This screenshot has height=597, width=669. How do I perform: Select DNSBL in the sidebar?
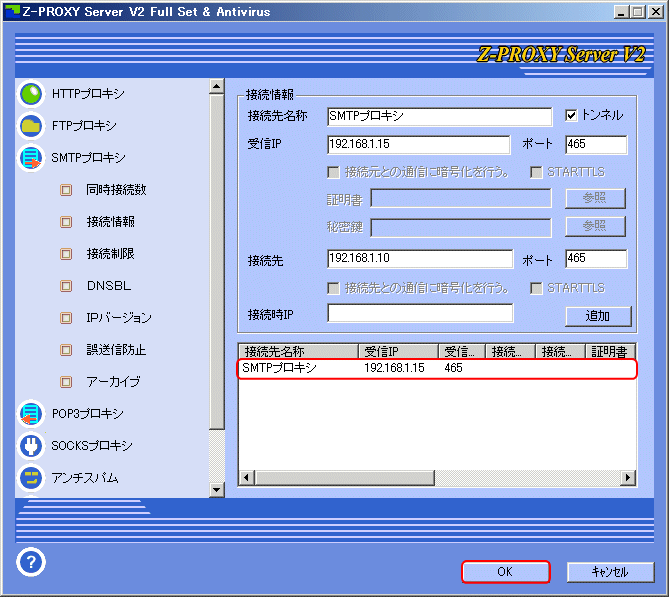109,285
